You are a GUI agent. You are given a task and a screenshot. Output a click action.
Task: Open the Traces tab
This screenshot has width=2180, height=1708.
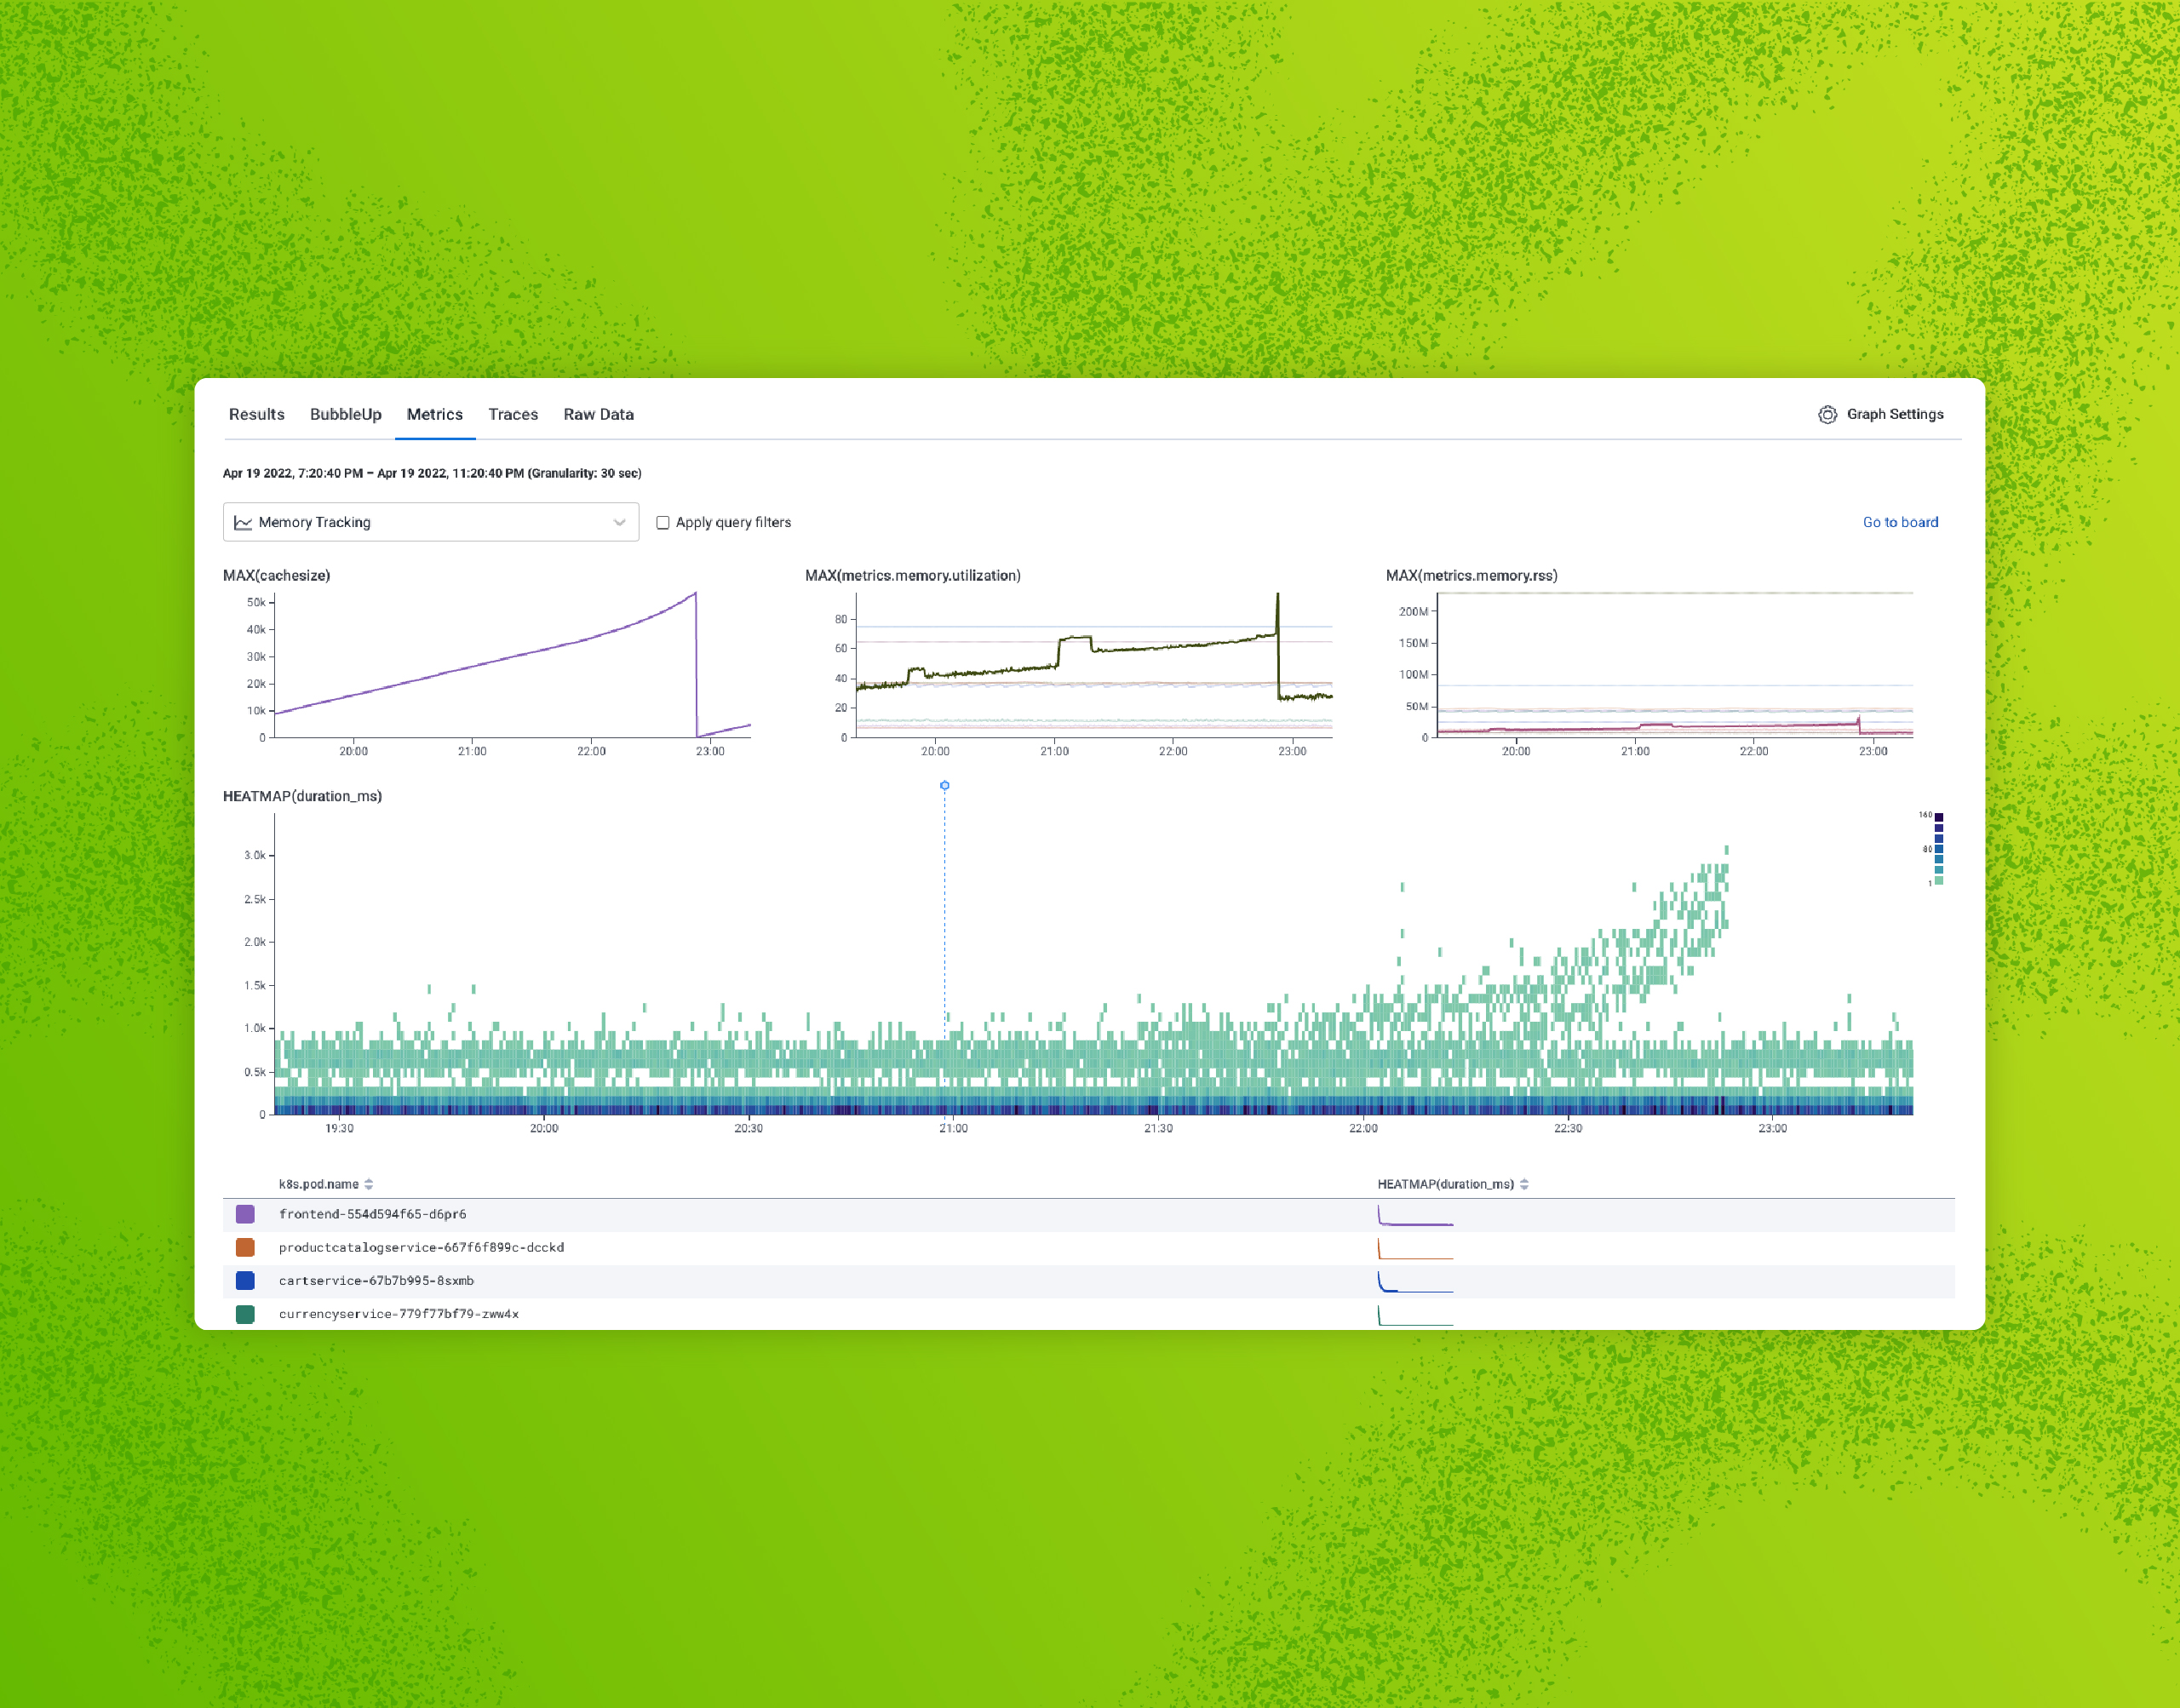point(513,414)
